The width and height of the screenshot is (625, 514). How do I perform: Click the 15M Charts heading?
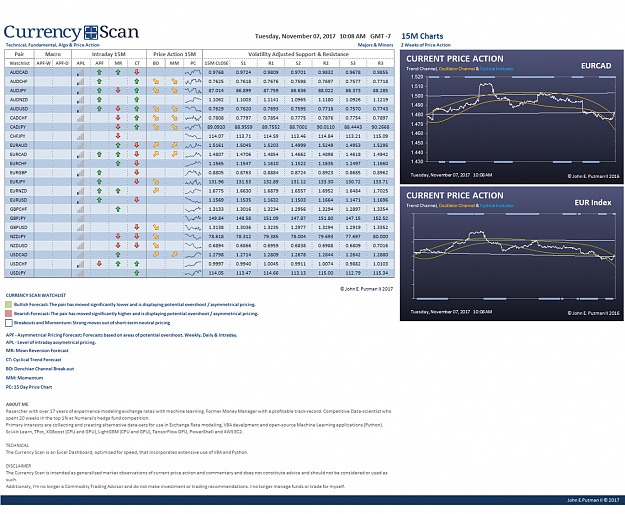422,36
